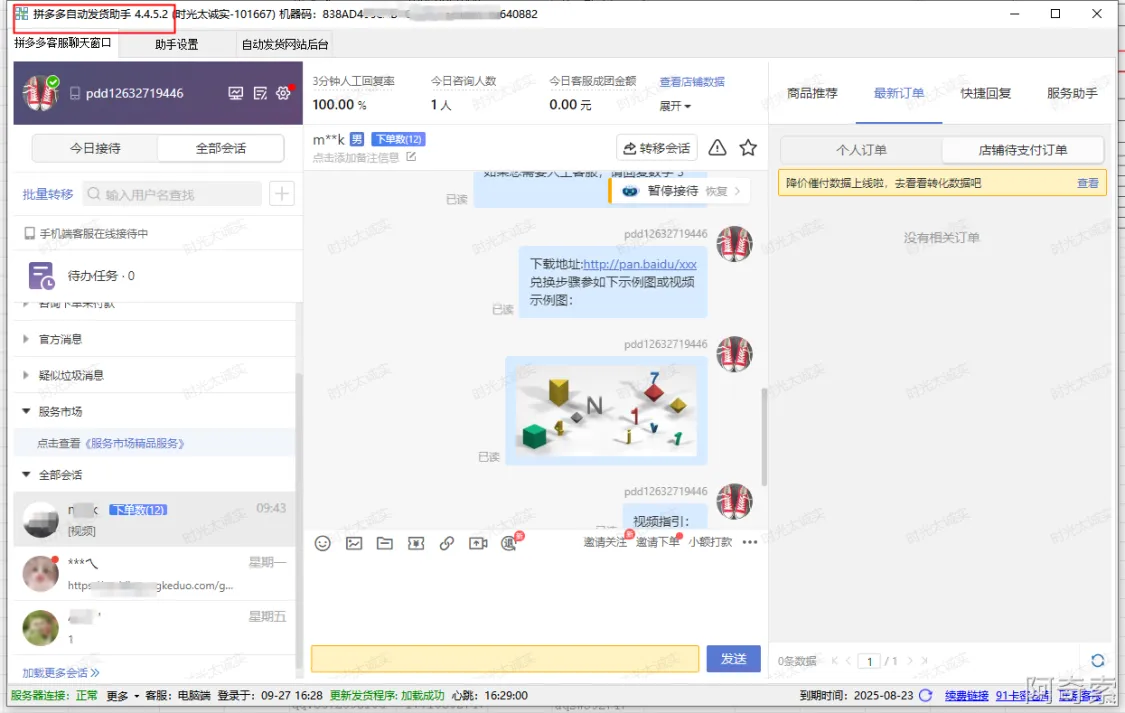Click 加载更多会话 link
The height and width of the screenshot is (713, 1125).
(x=60, y=673)
